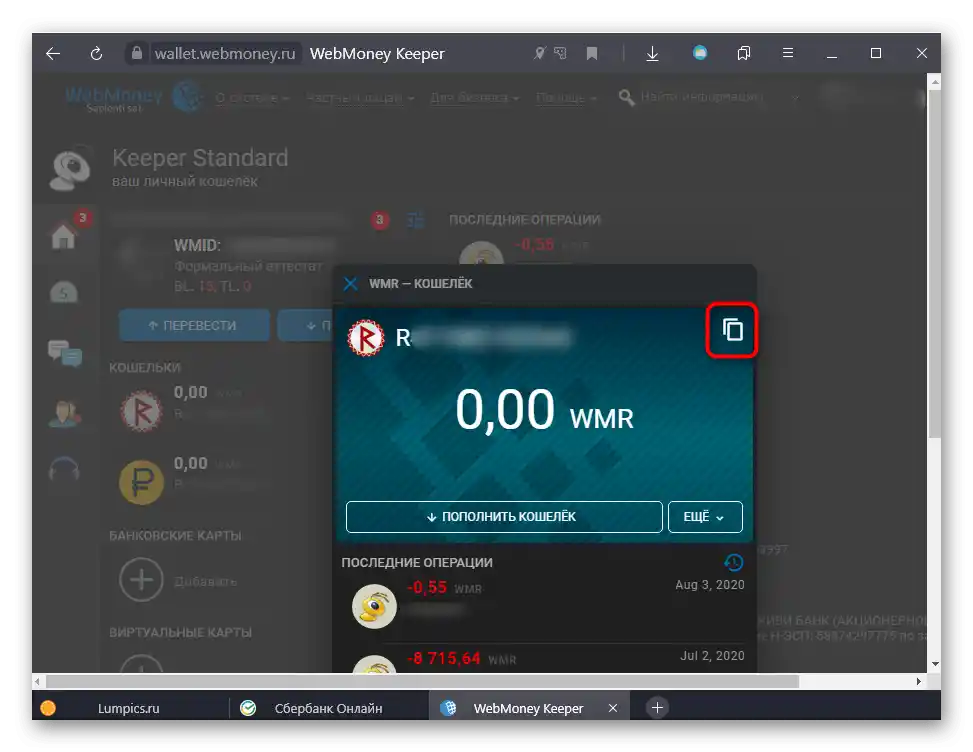Expand the ЕЩЁ dropdown menu
The width and height of the screenshot is (973, 752).
click(x=705, y=517)
